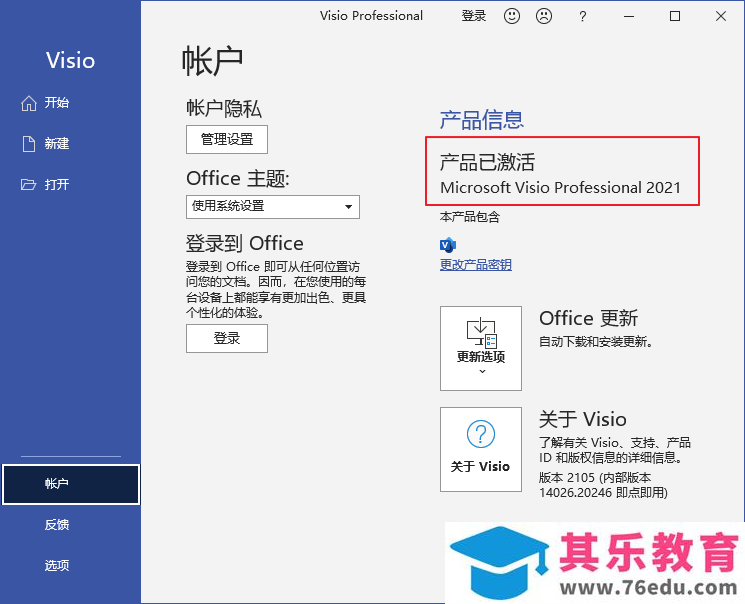Screen dimensions: 745x604
Task: Click the Visio product icon under 本产品包含
Action: [448, 245]
